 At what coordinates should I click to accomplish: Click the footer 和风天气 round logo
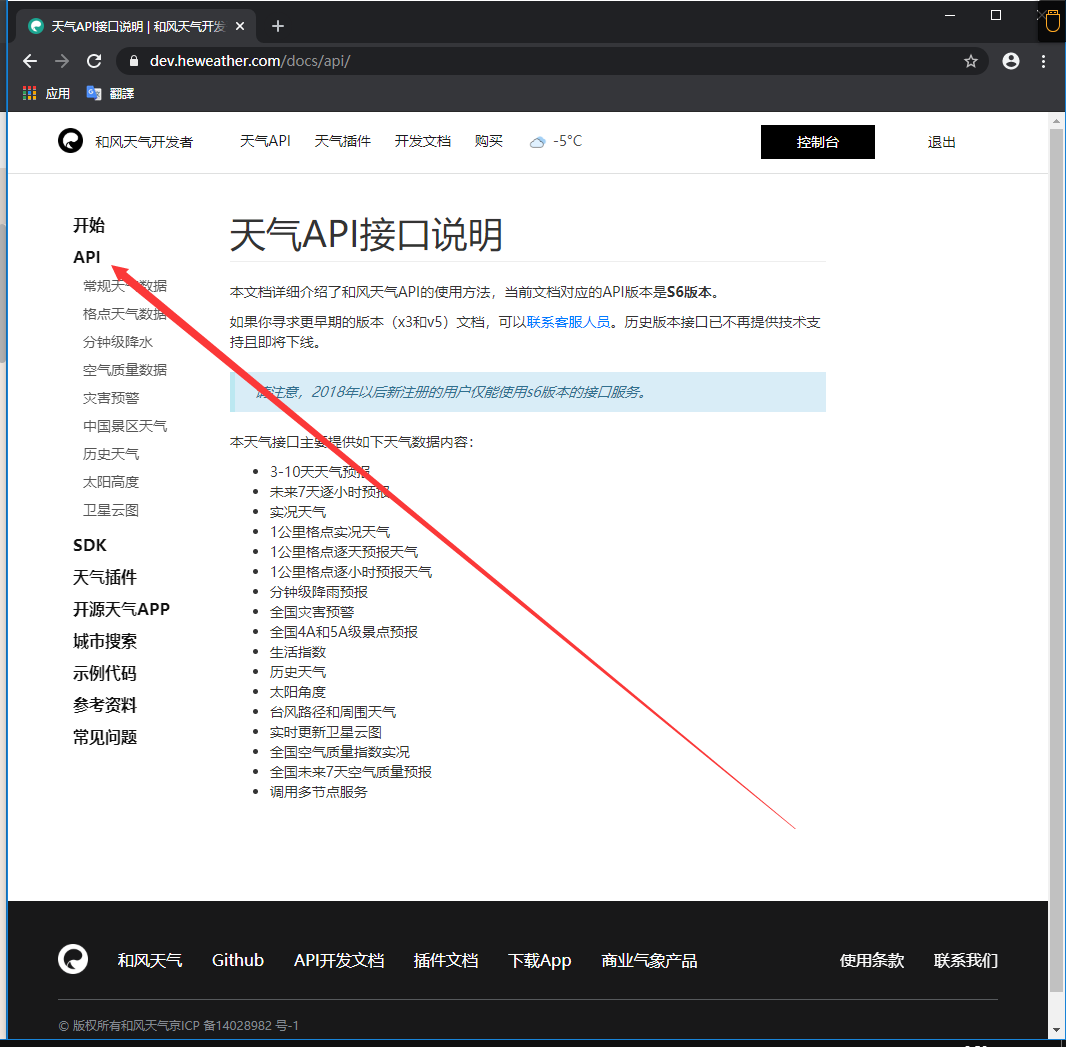(73, 959)
